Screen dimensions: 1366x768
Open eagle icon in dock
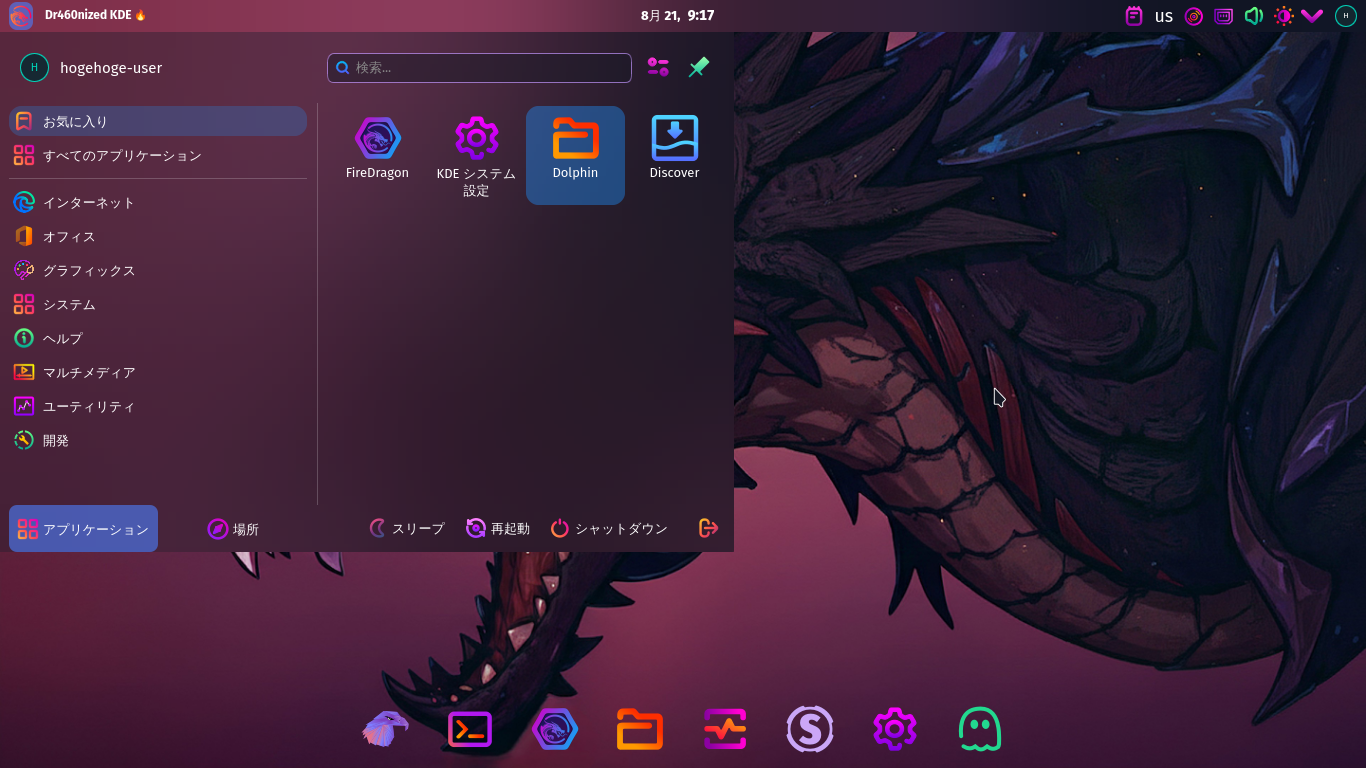(x=385, y=729)
